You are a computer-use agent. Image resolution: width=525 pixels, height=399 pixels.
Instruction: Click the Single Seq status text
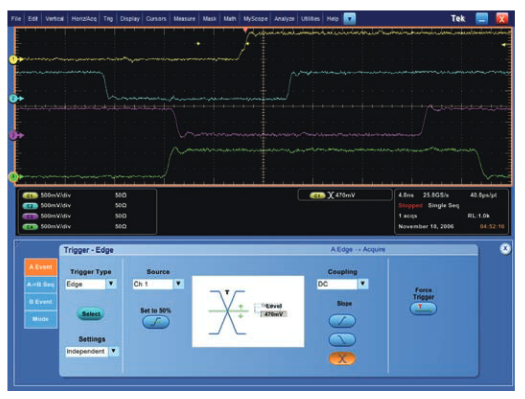coord(443,206)
